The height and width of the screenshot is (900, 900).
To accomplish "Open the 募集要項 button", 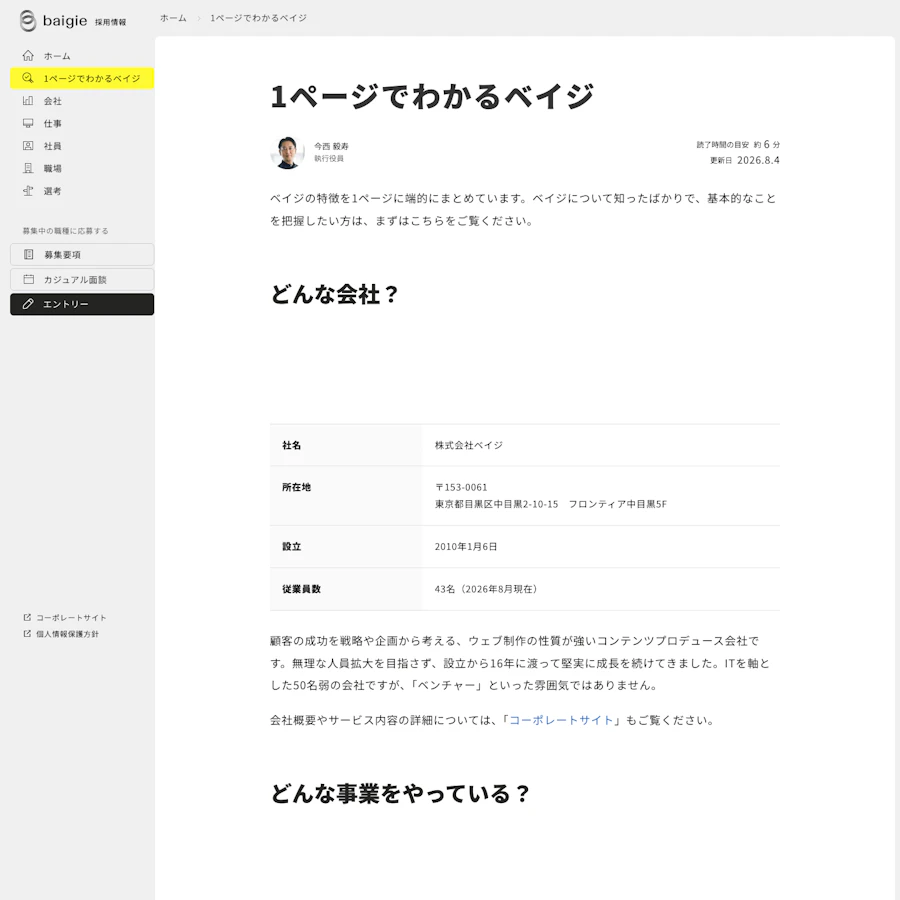I will pos(82,254).
